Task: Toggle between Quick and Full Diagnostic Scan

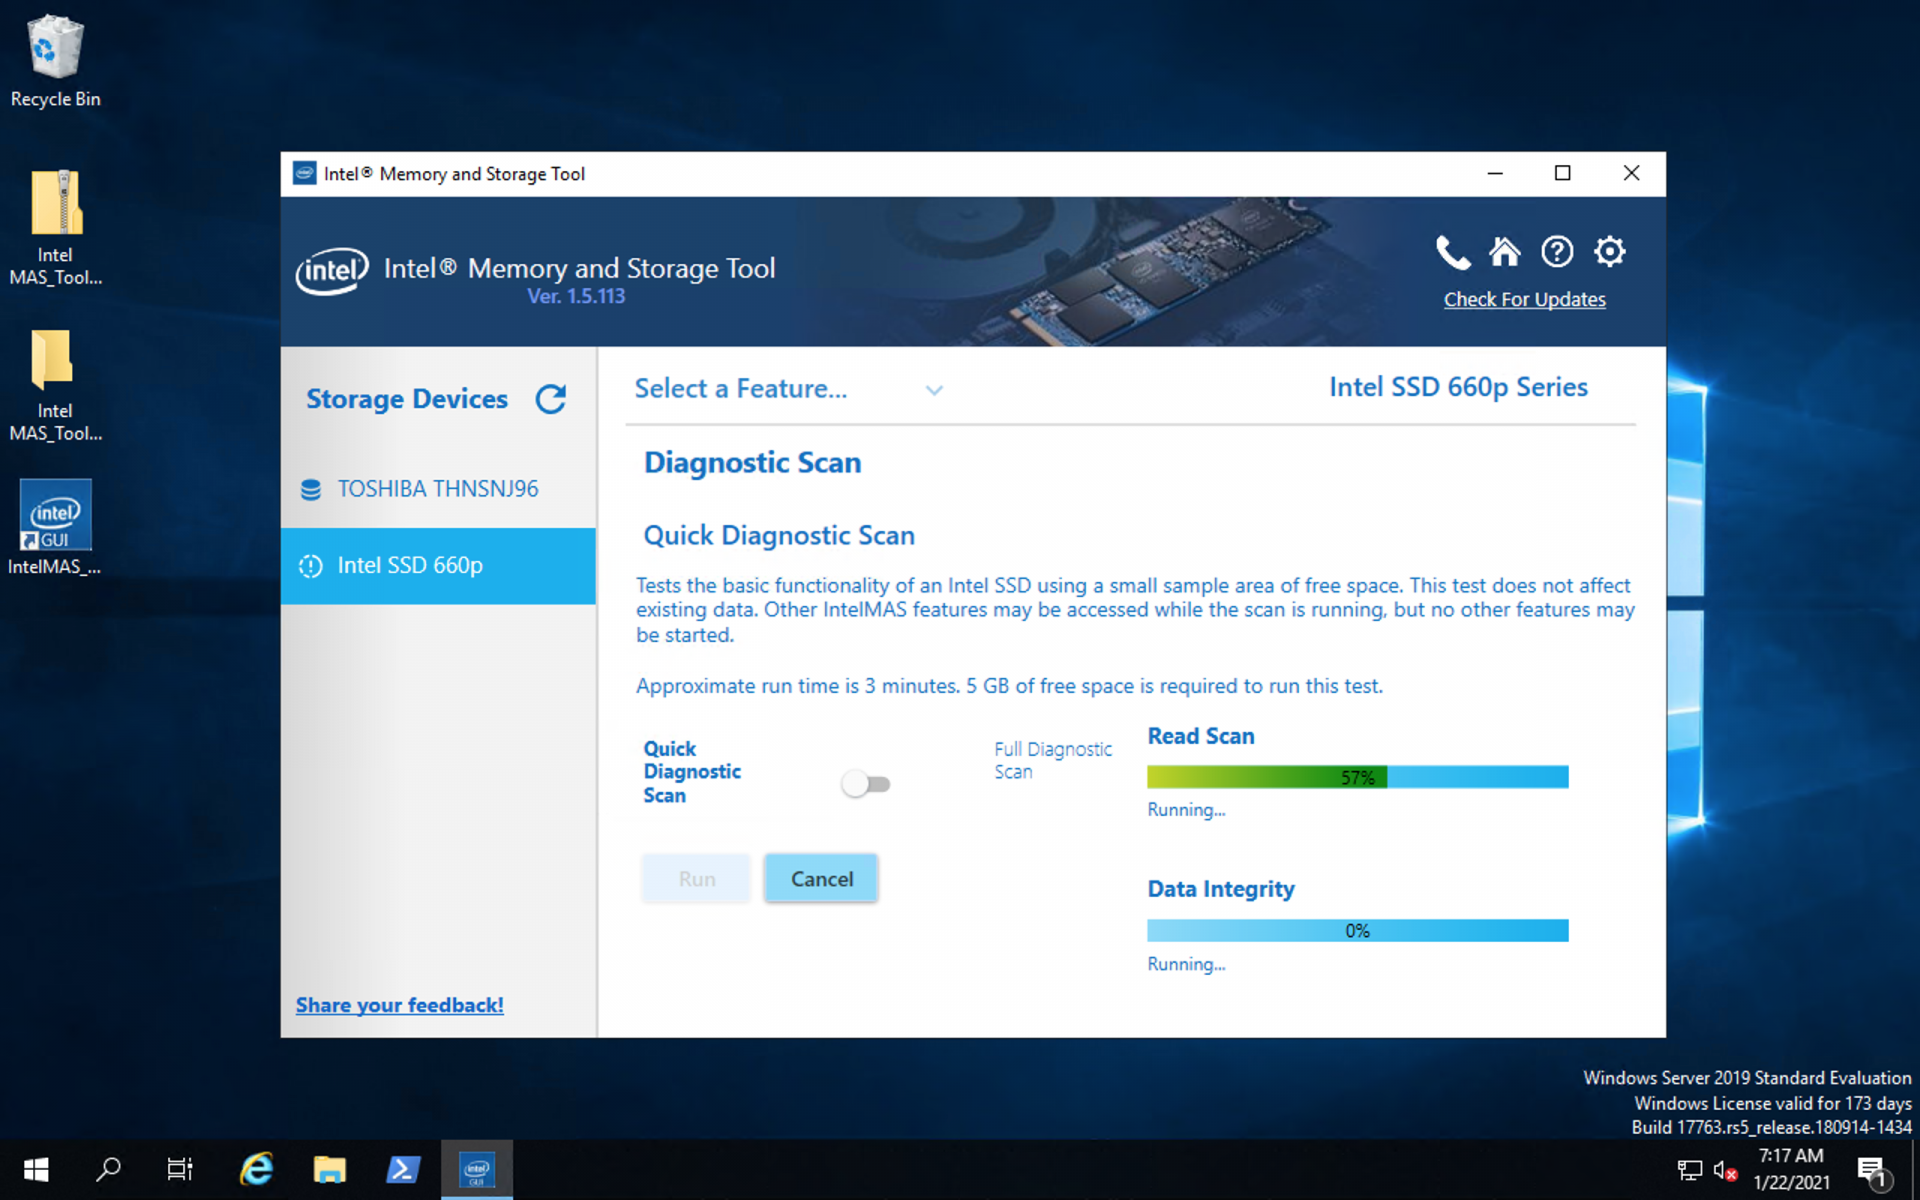Action: (x=865, y=784)
